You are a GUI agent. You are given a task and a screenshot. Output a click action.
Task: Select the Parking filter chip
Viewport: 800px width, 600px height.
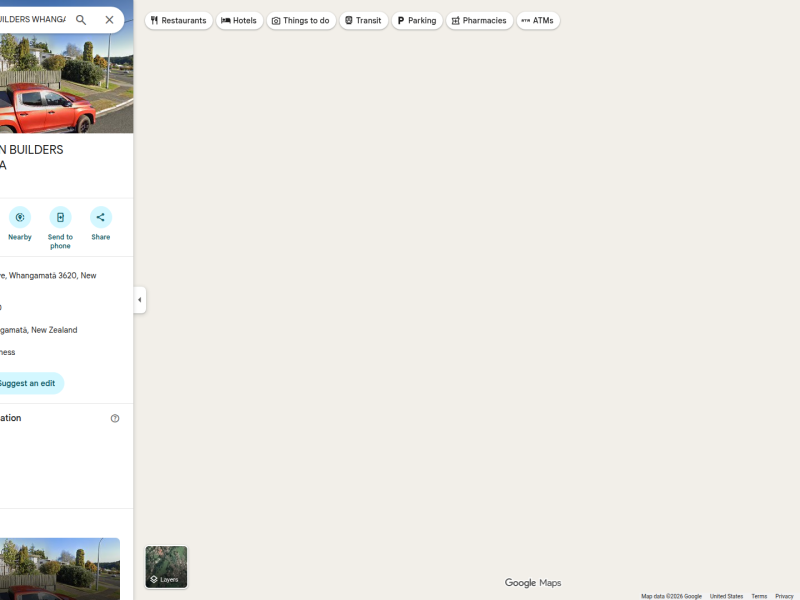pyautogui.click(x=417, y=20)
